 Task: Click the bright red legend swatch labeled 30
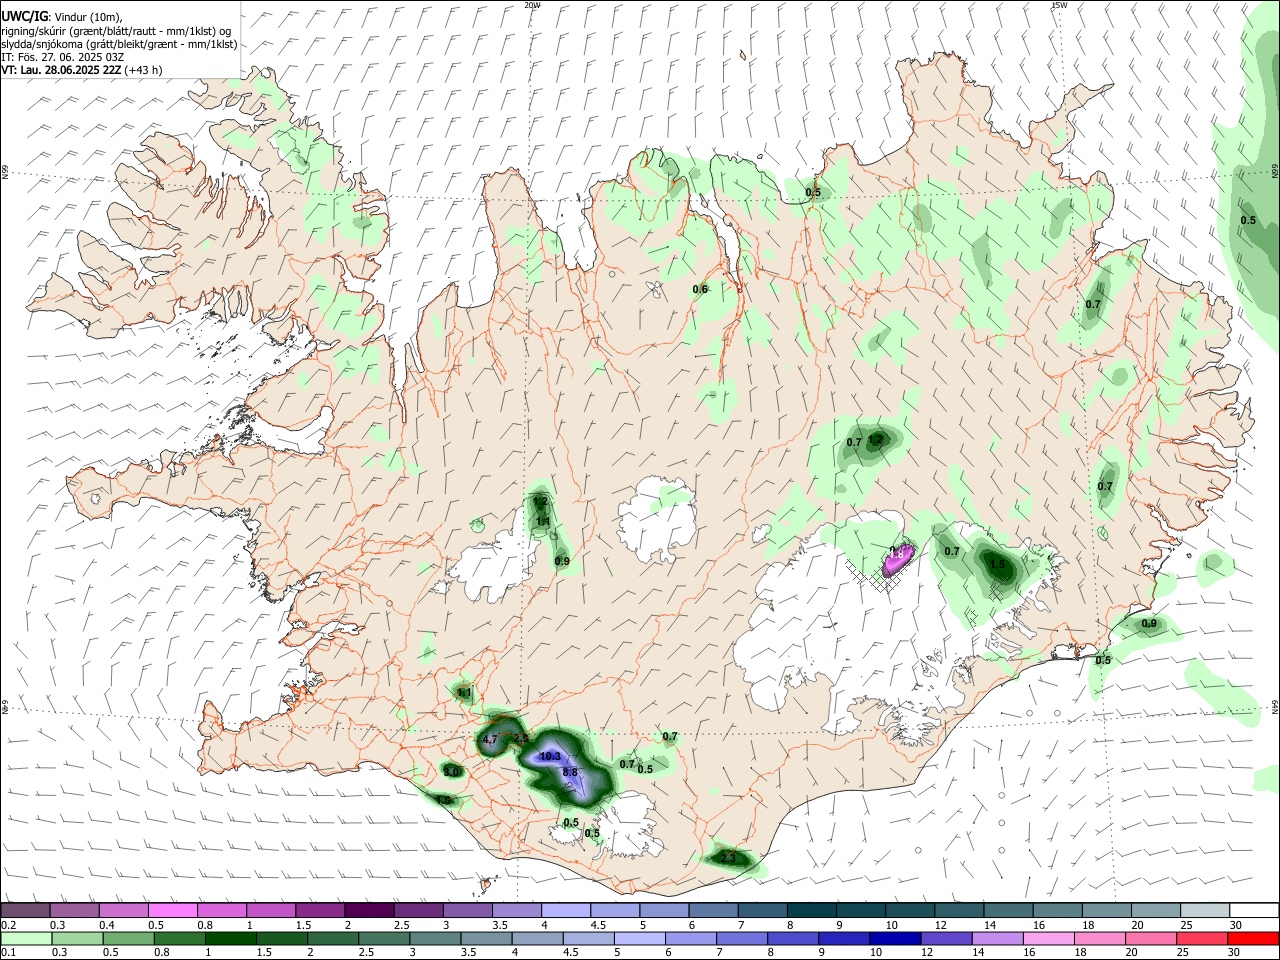point(1252,938)
